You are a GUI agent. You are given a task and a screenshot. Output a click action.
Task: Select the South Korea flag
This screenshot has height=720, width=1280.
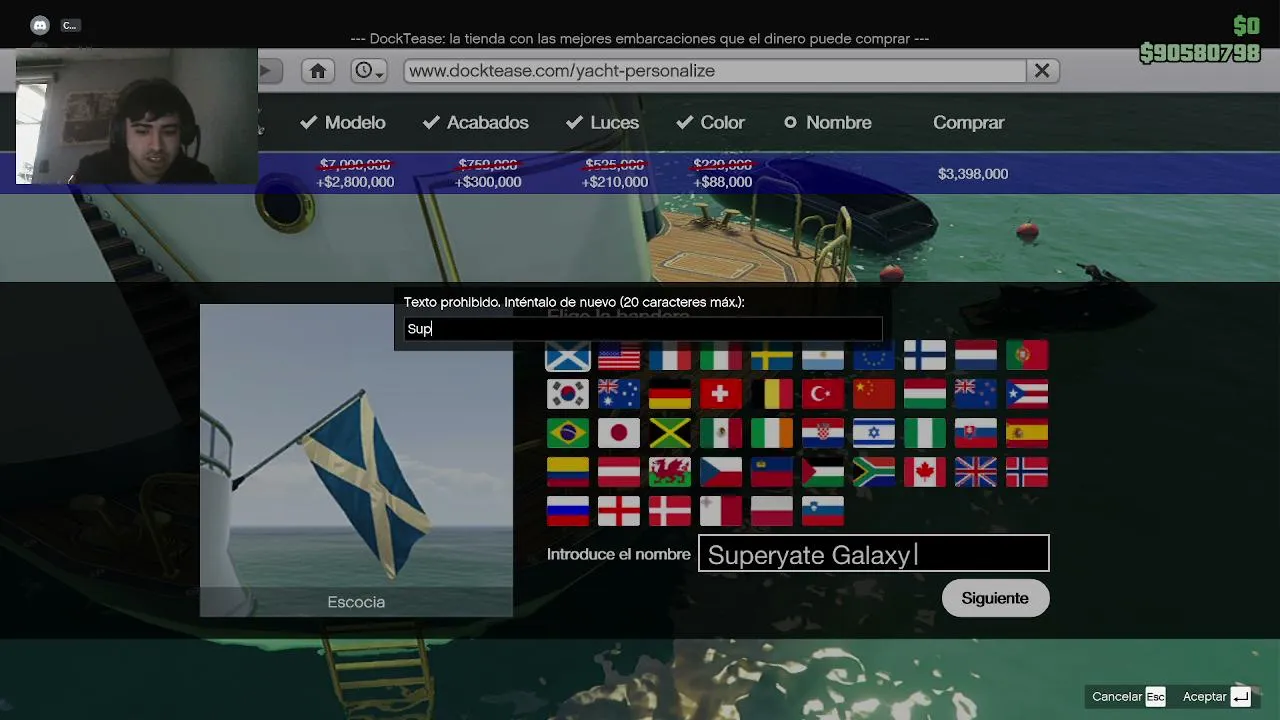[x=568, y=394]
